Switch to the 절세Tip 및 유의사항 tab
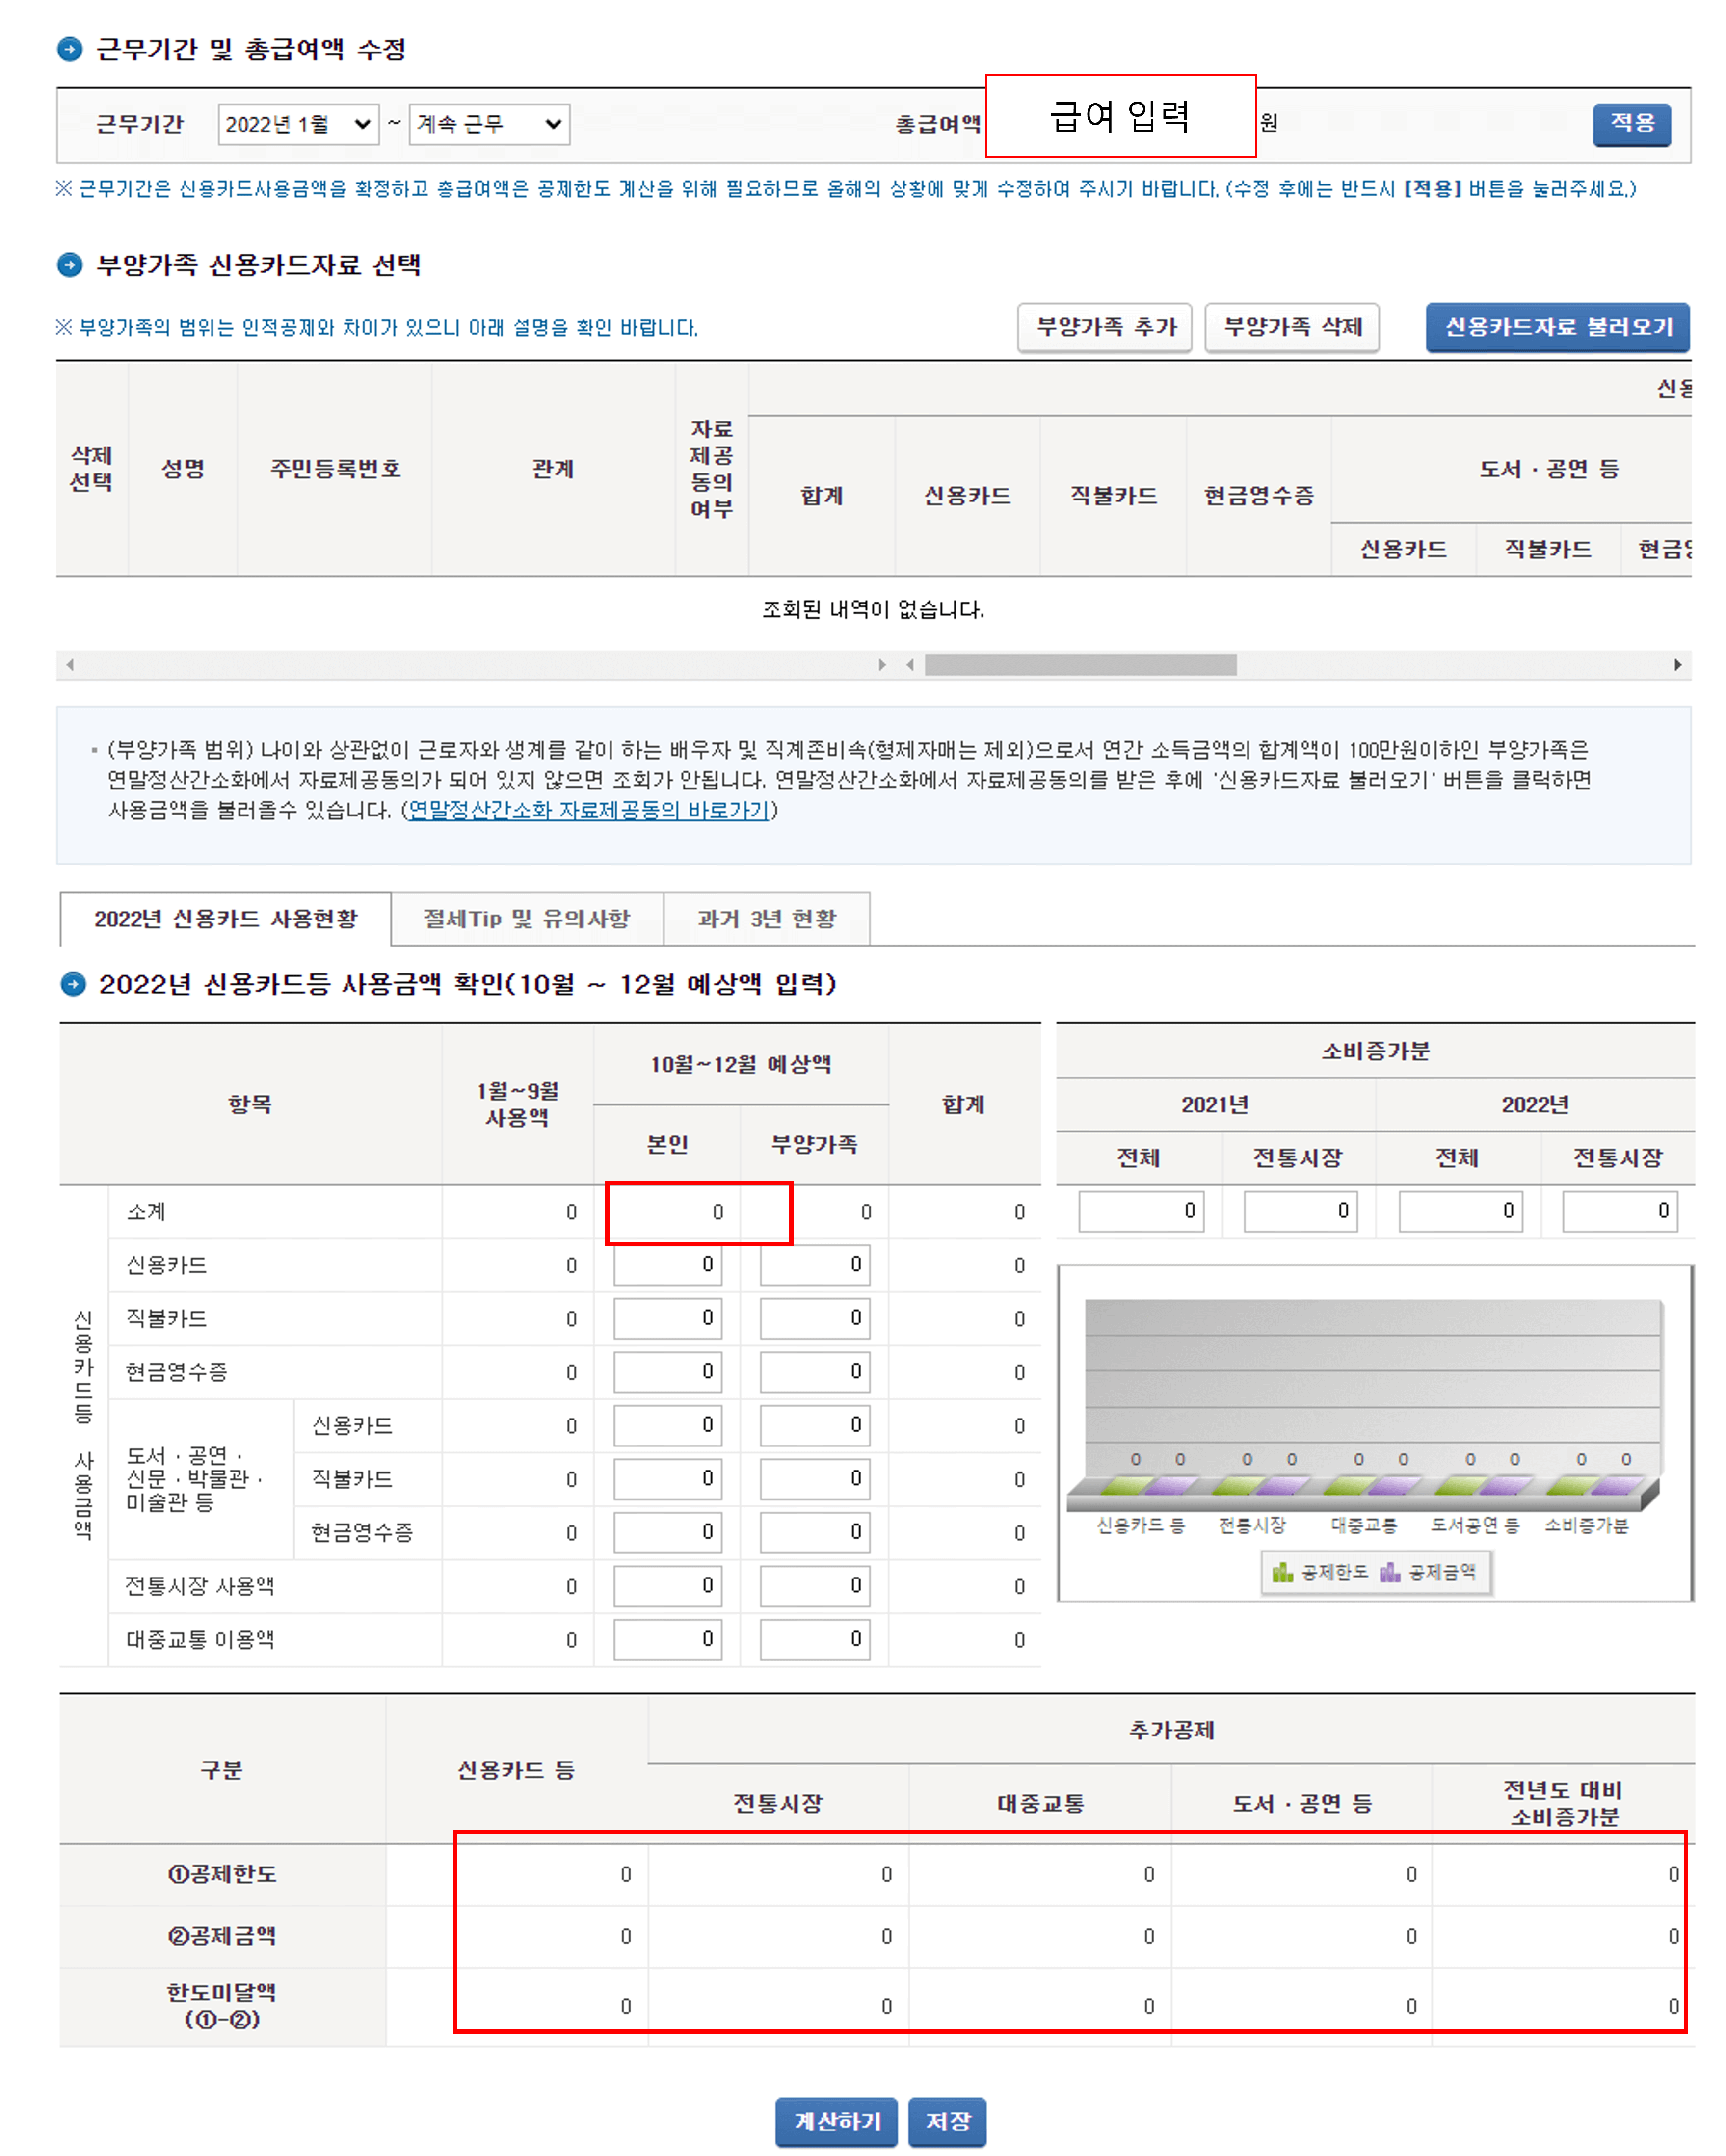Screen dimensions: 1726x2156 [x=528, y=918]
